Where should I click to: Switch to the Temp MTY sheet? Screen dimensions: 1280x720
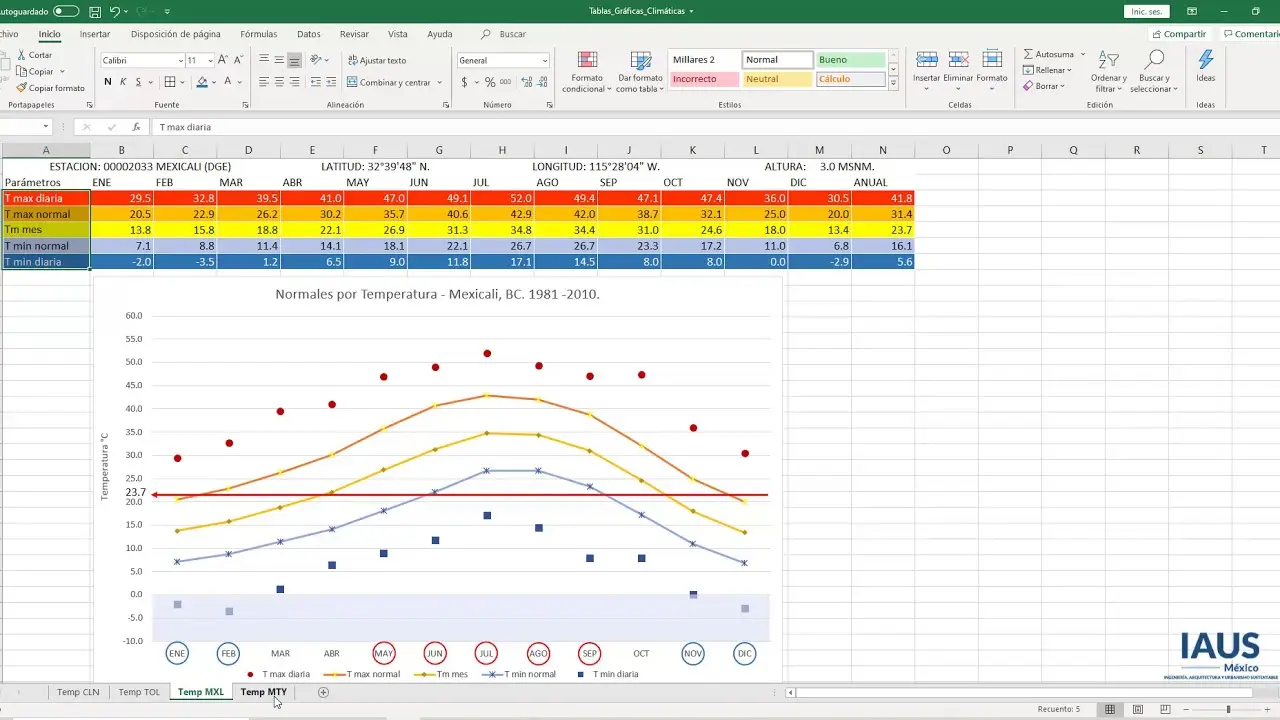tap(263, 692)
